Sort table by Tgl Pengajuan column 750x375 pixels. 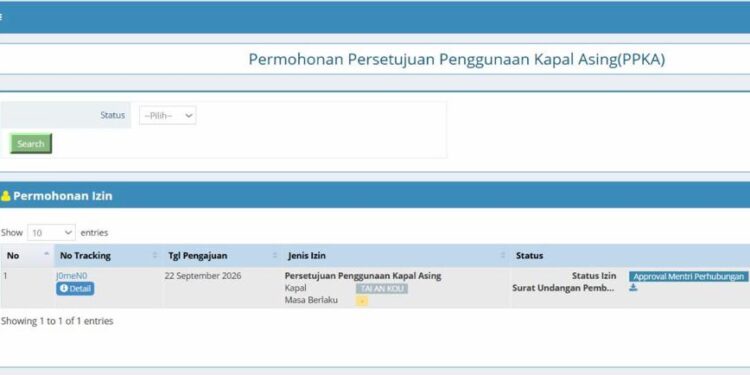[x=222, y=255]
